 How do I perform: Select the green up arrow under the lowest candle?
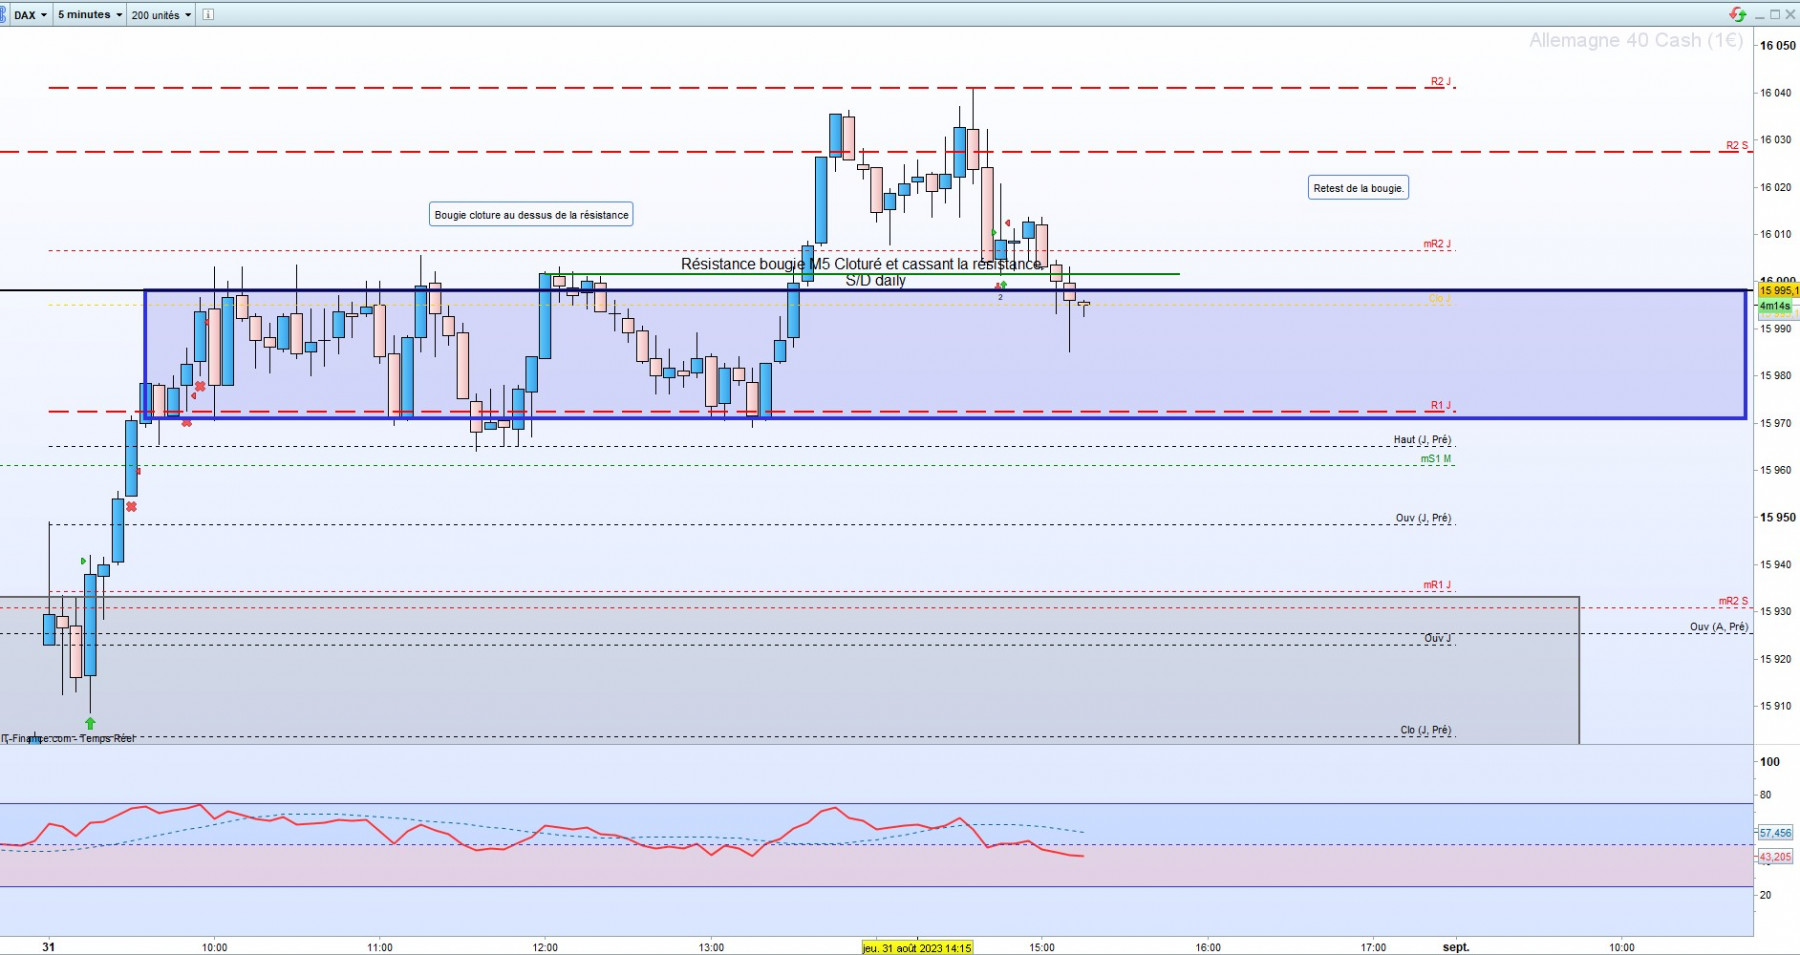pyautogui.click(x=90, y=723)
